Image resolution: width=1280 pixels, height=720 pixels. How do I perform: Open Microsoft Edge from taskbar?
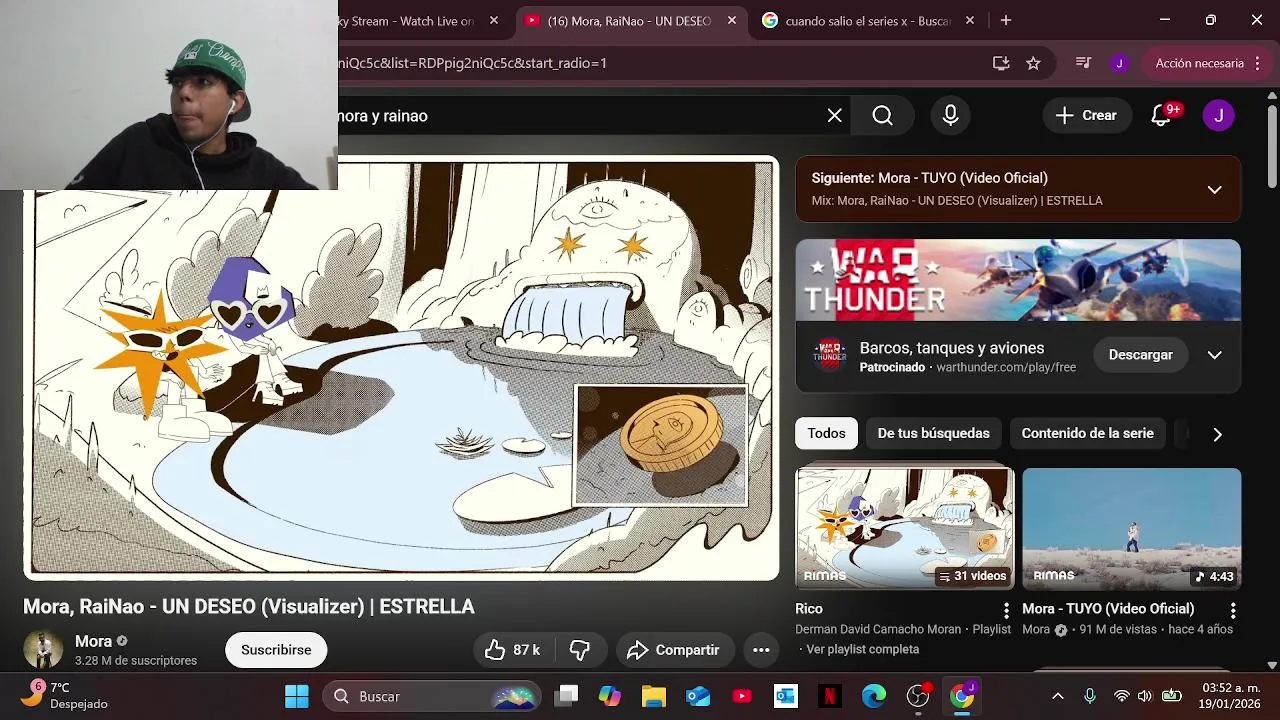[x=874, y=696]
